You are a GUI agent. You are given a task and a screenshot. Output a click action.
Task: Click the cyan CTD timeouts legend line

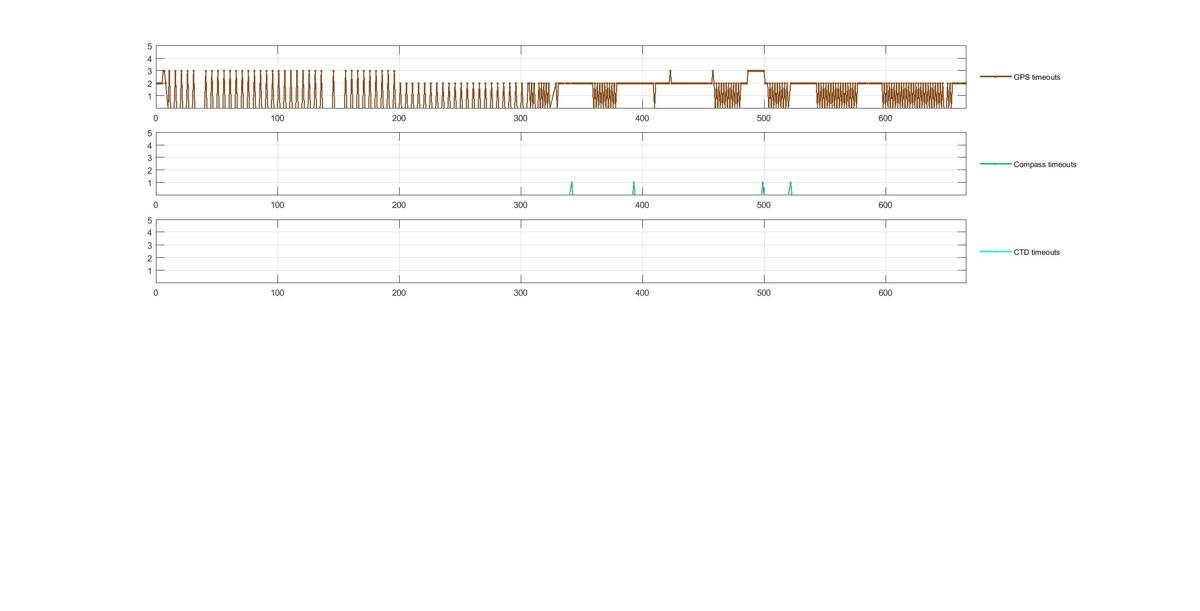995,252
